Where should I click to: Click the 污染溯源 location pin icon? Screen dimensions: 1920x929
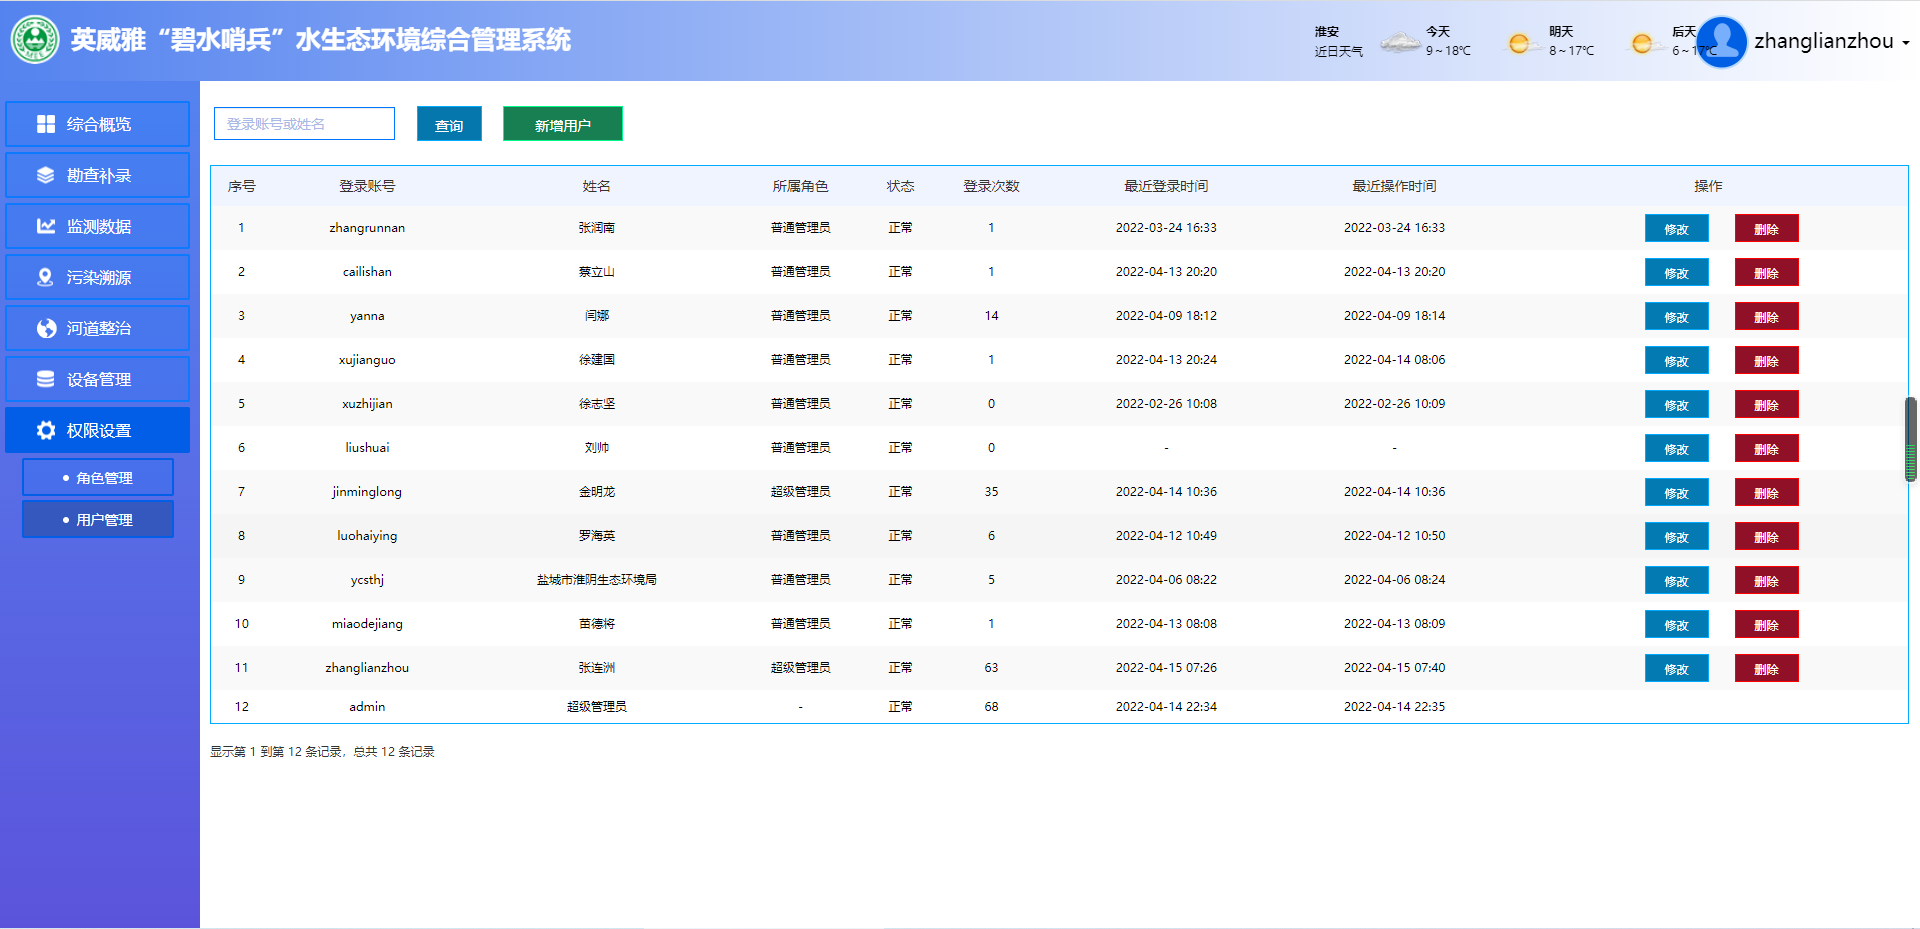tap(46, 277)
